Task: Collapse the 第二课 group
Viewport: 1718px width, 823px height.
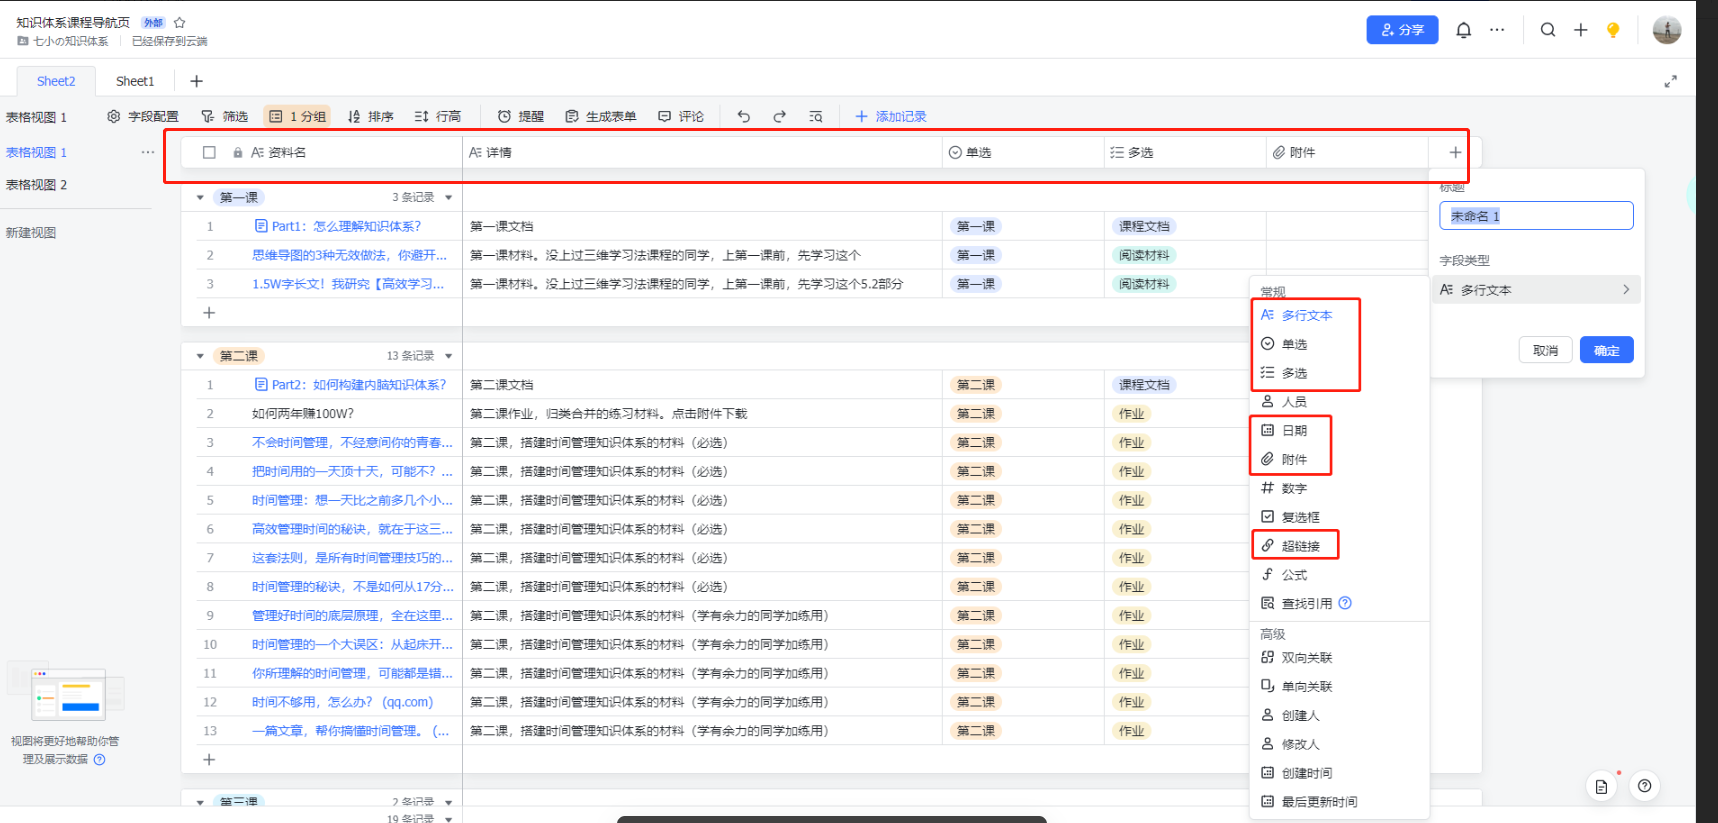Action: tap(200, 356)
